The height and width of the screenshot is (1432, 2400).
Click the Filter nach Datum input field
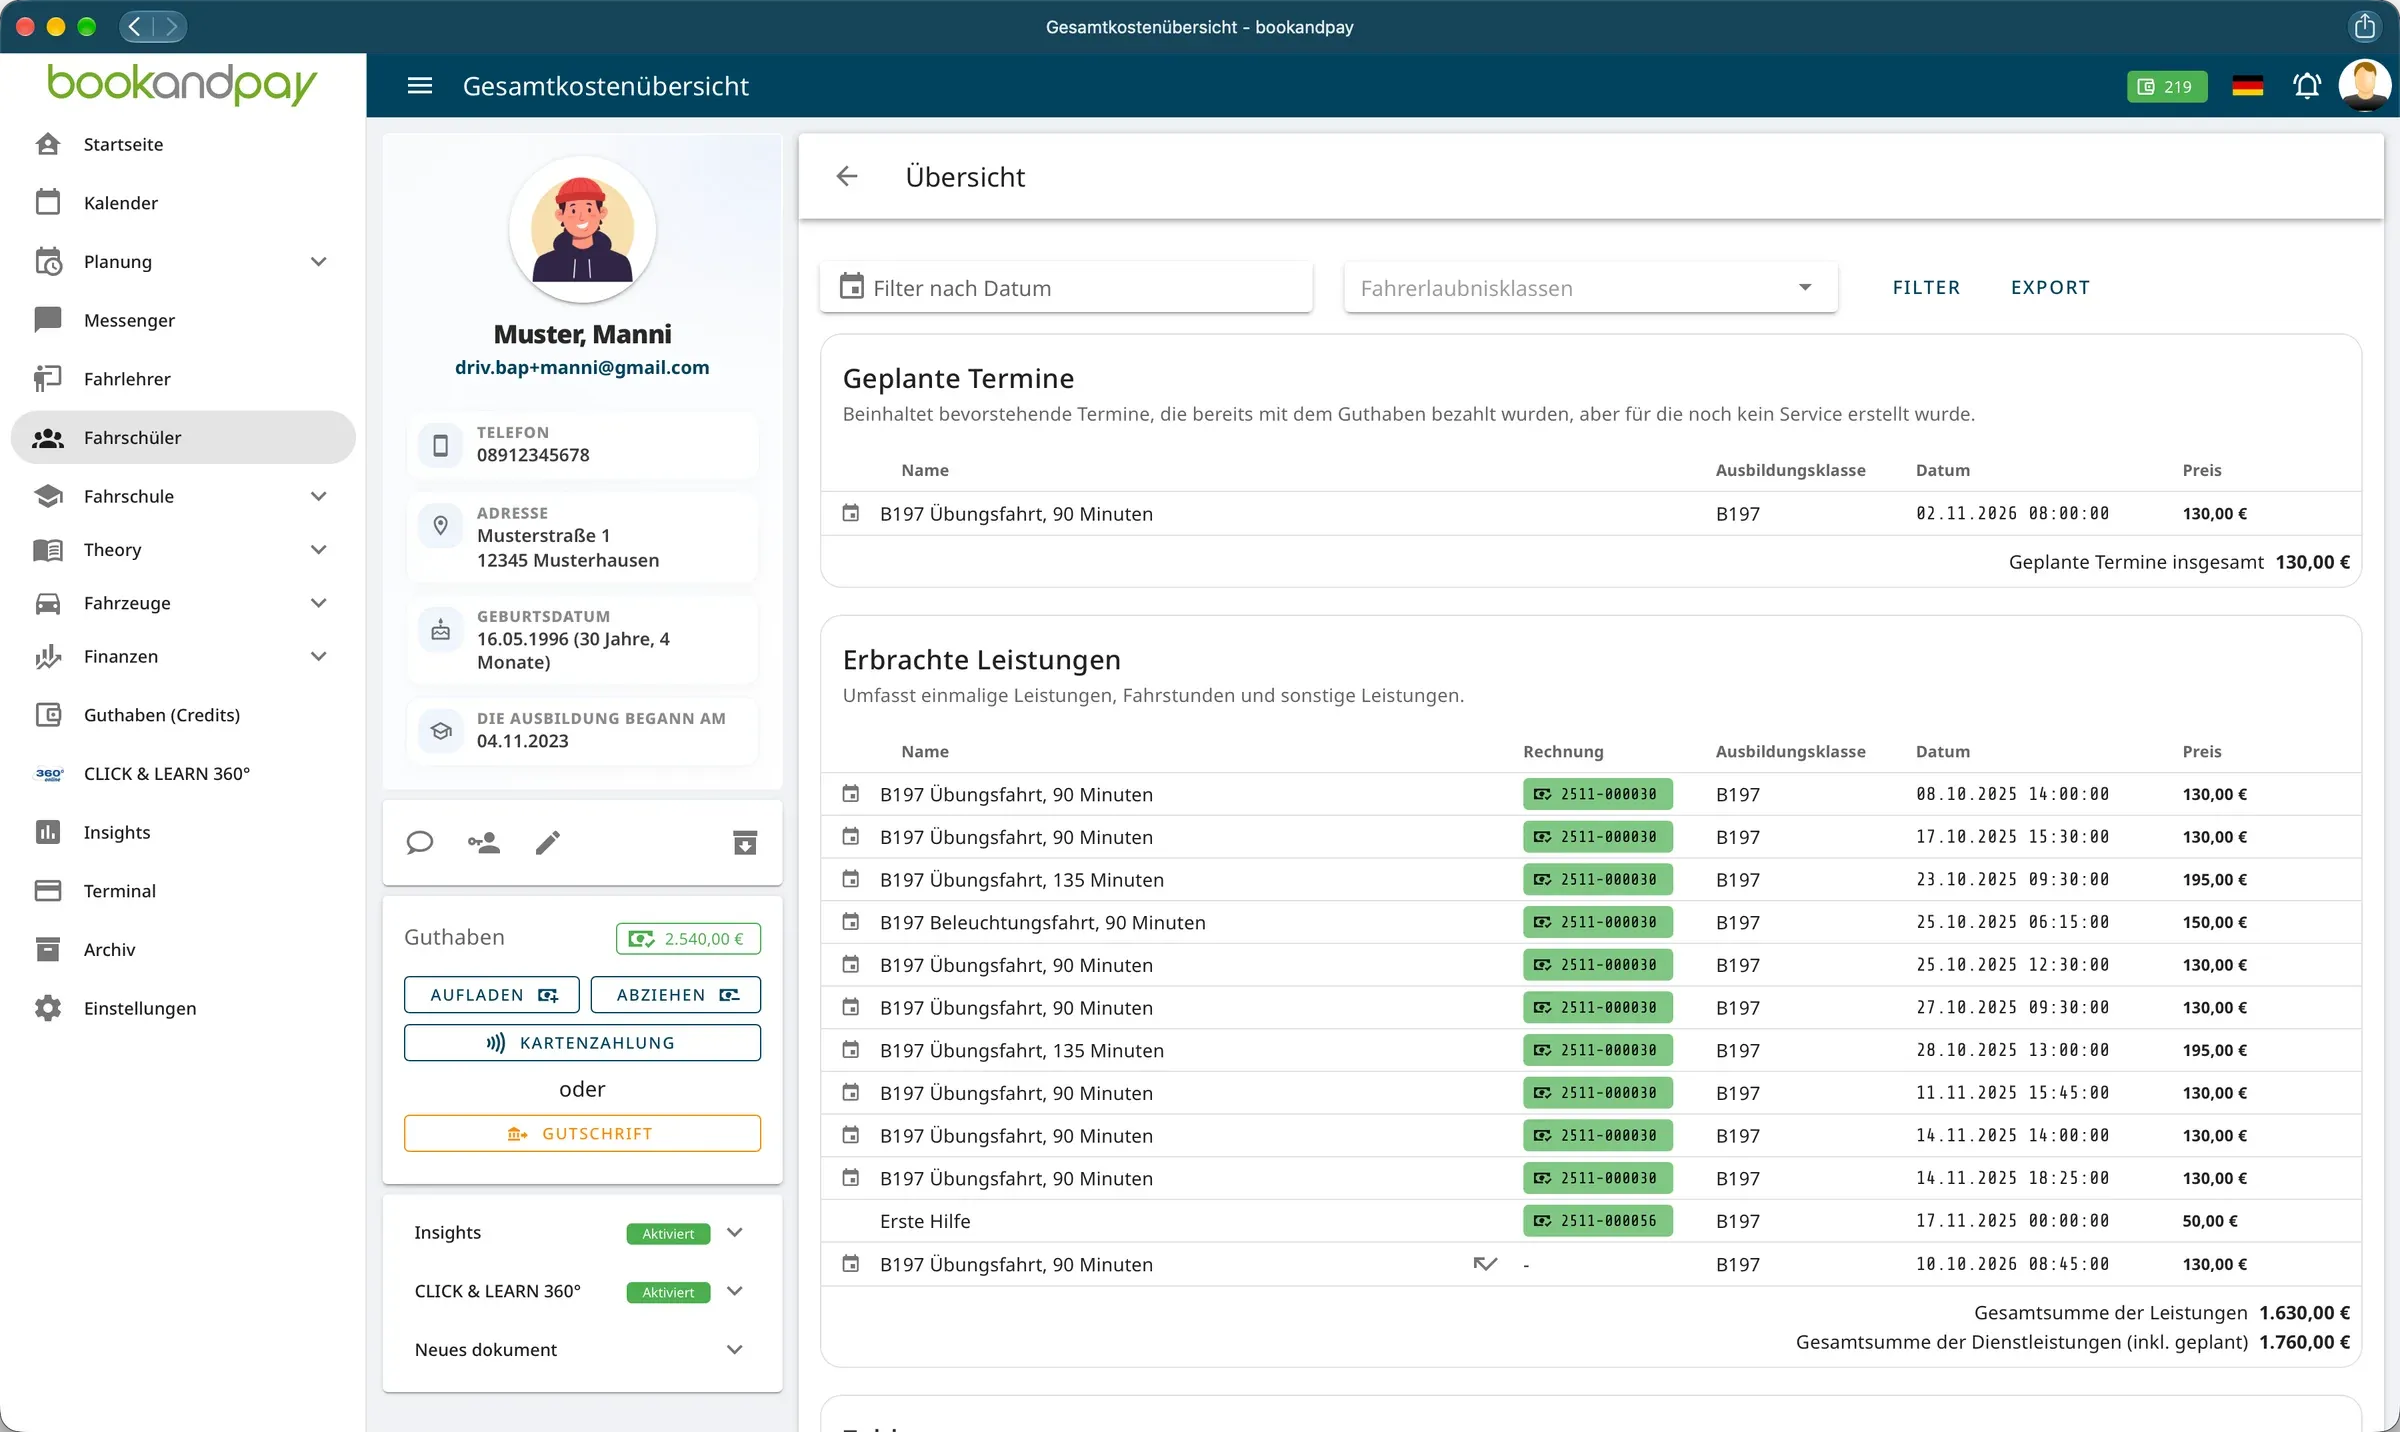pos(1066,288)
